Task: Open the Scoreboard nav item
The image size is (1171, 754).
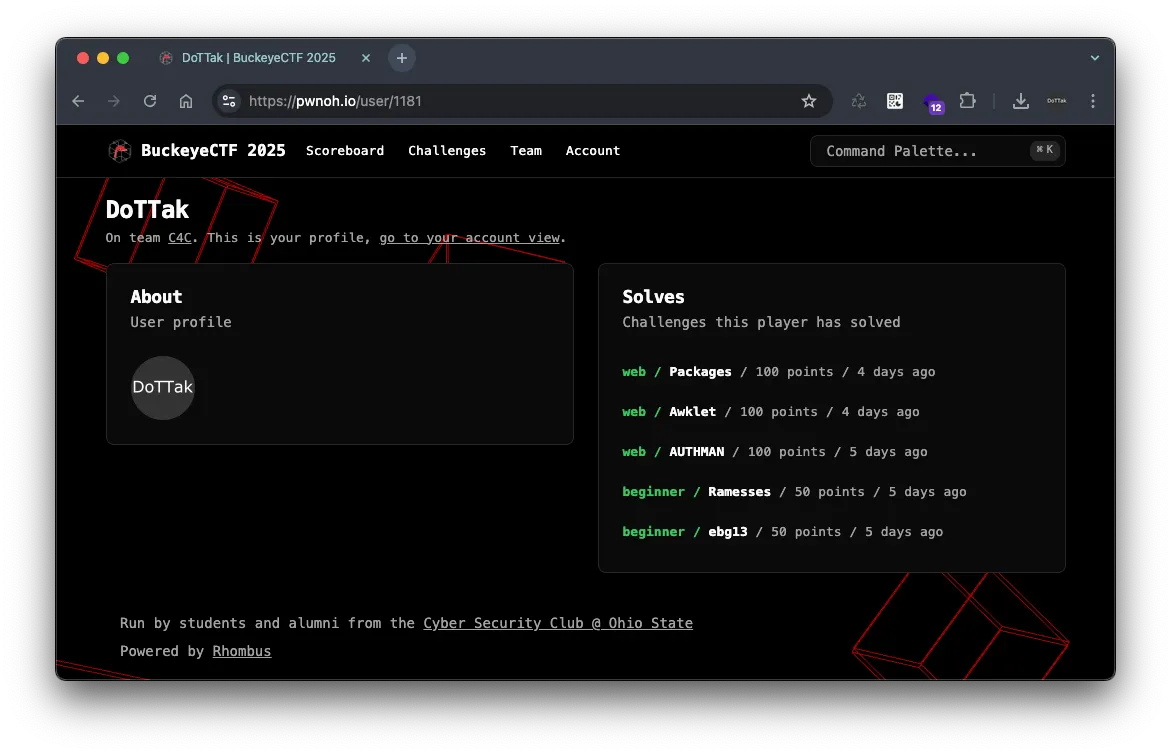Action: click(345, 151)
